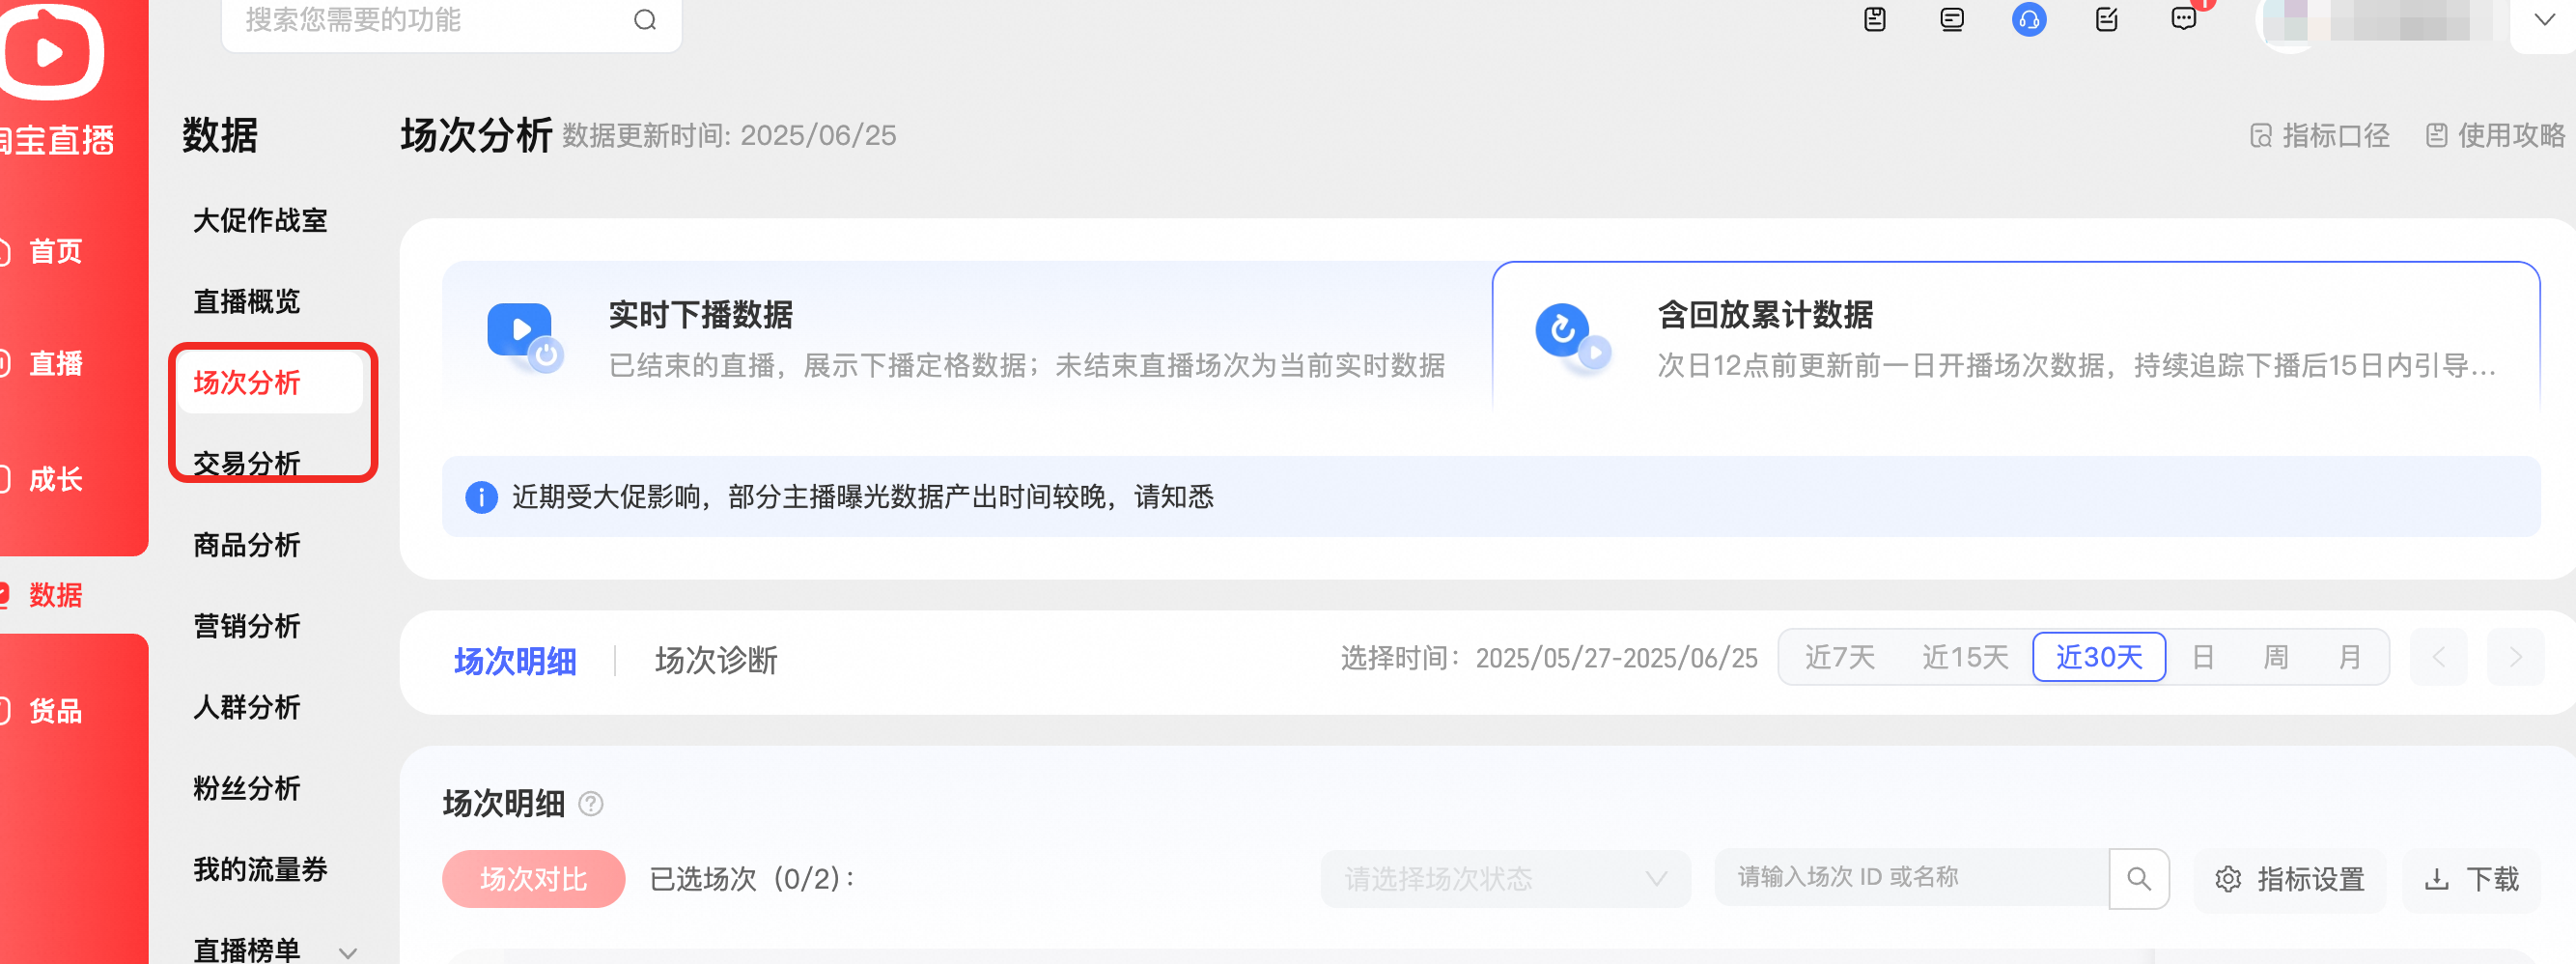
Task: Expand the account dropdown chevron at top right
Action: coord(2545,20)
